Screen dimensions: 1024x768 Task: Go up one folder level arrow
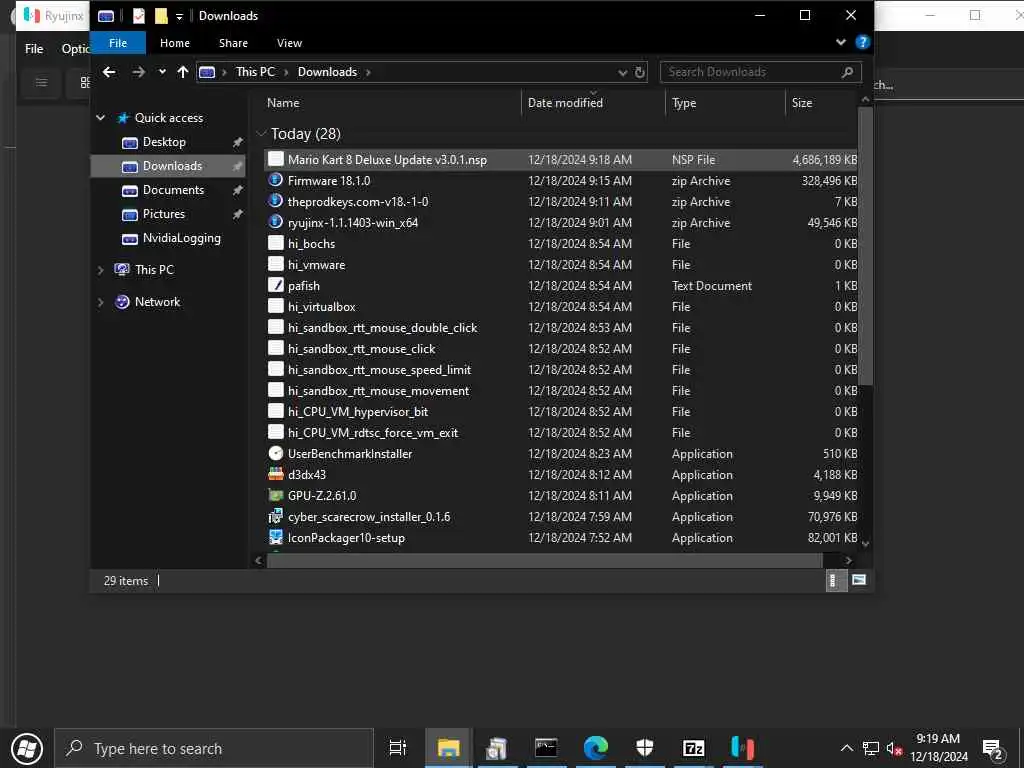pos(183,72)
